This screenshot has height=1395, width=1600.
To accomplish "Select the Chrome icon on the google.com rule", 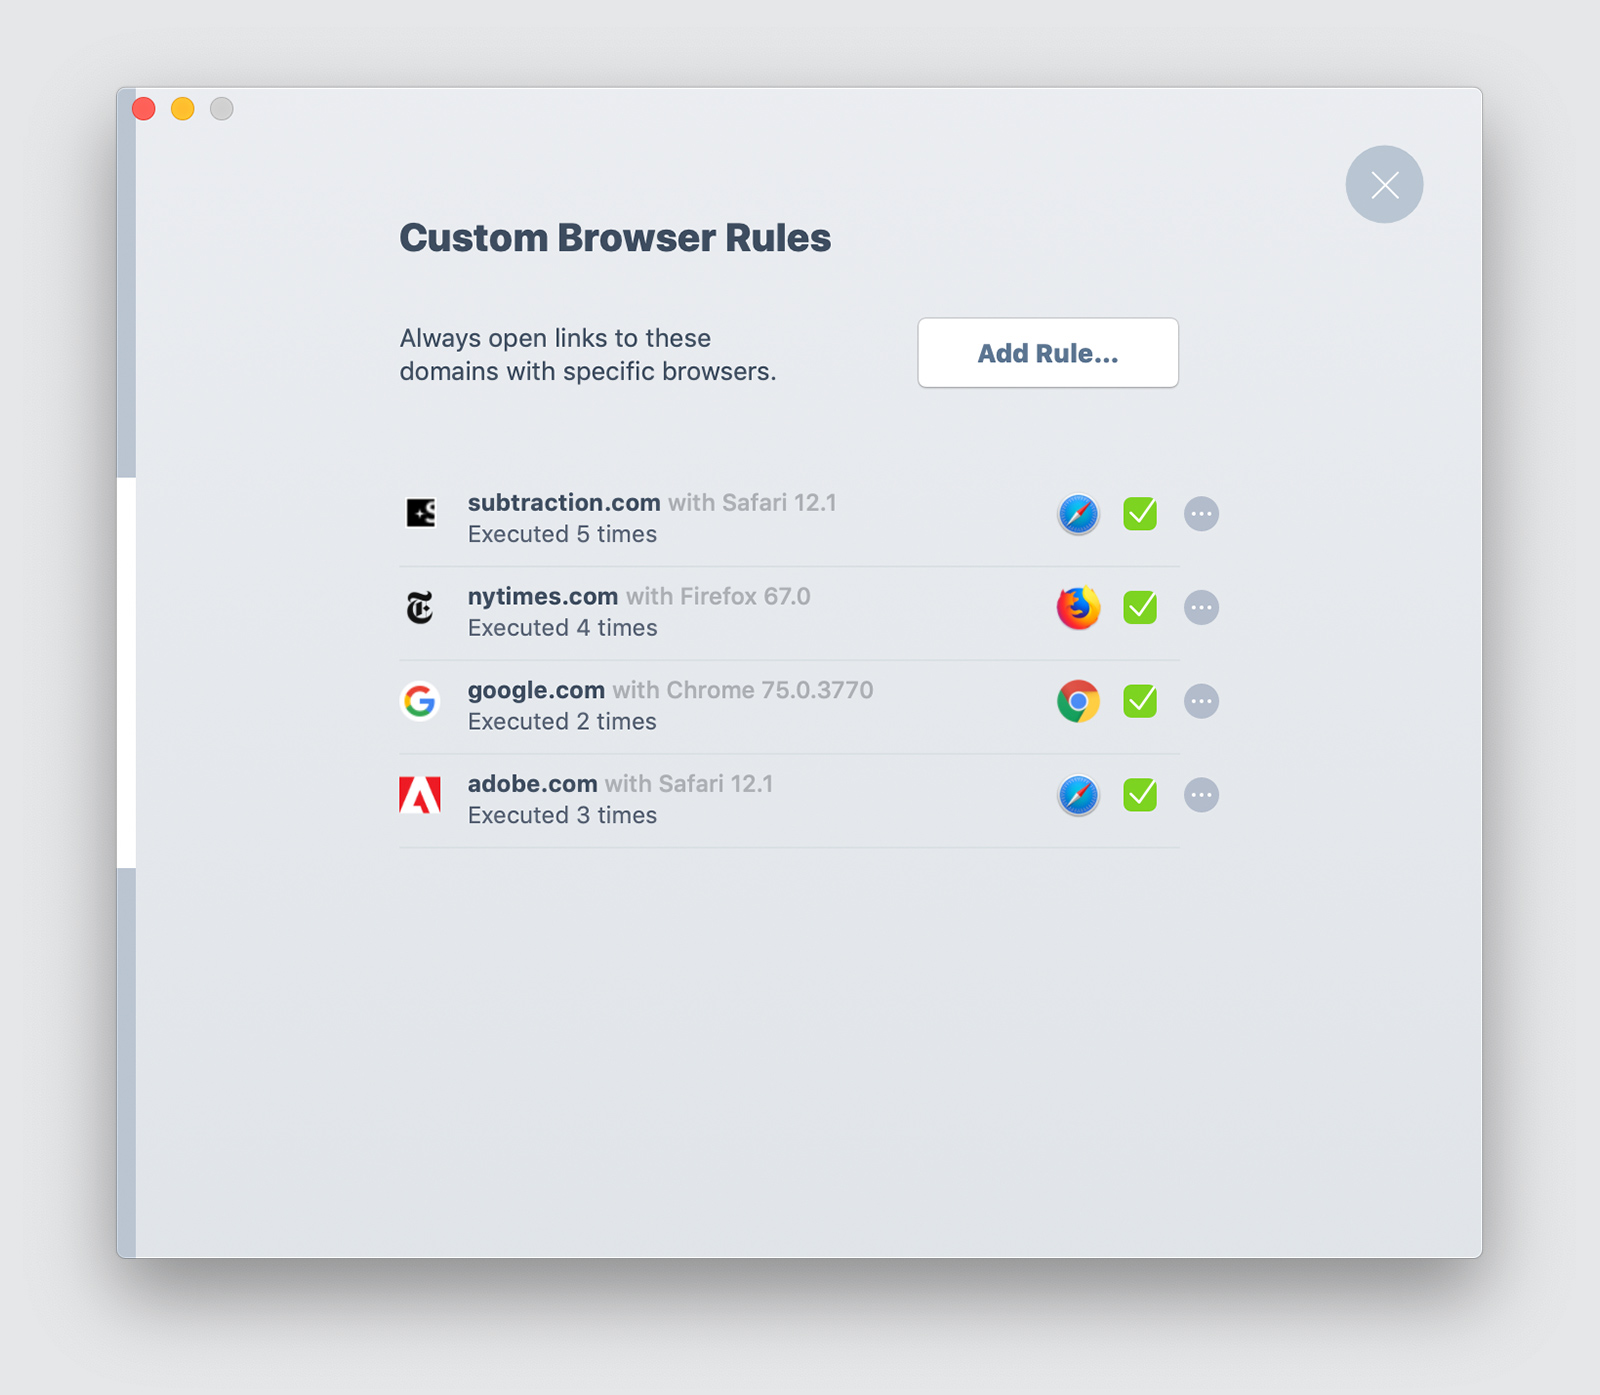I will coord(1078,701).
